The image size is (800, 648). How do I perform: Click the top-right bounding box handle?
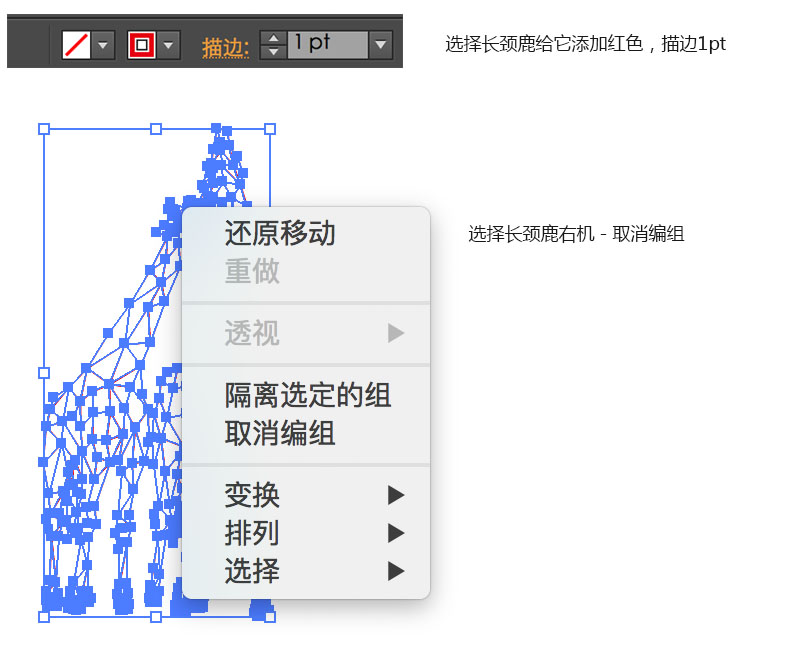[x=270, y=129]
